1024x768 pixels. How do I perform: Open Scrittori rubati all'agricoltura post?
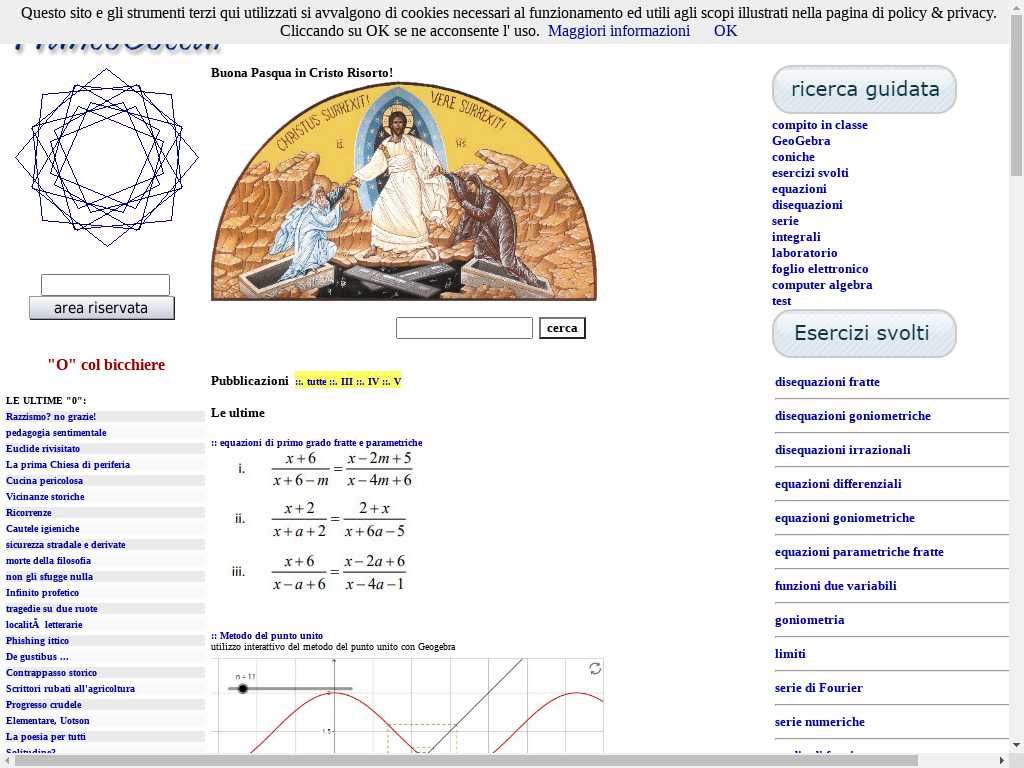pos(71,688)
